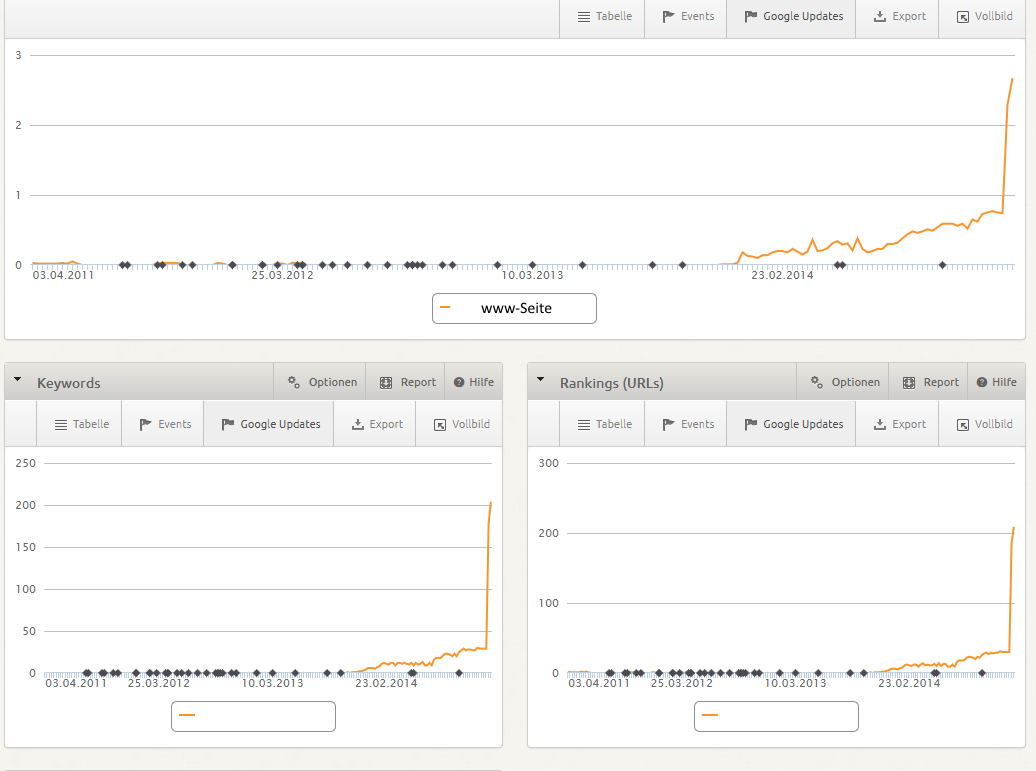This screenshot has width=1036, height=771.
Task: Click the Hilfe button in the Keywords panel
Action: (473, 382)
